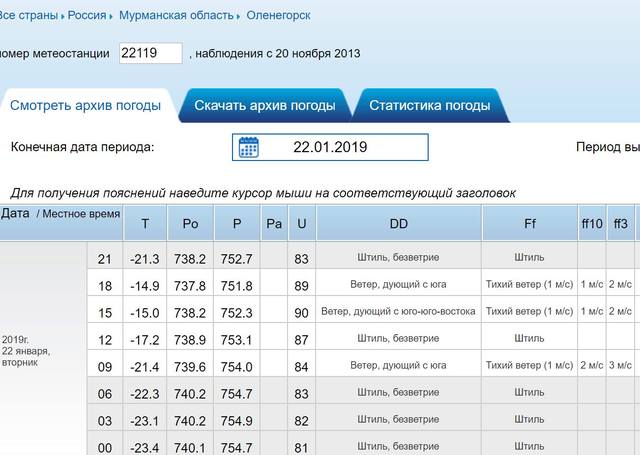
Task: Click humidity value 87
Action: (x=301, y=340)
